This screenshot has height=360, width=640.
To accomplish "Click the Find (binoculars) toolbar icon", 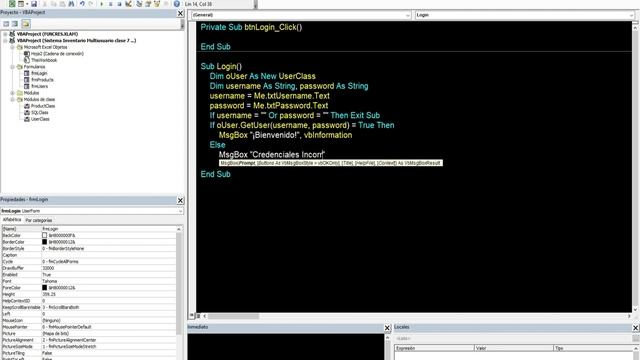I will [x=71, y=4].
